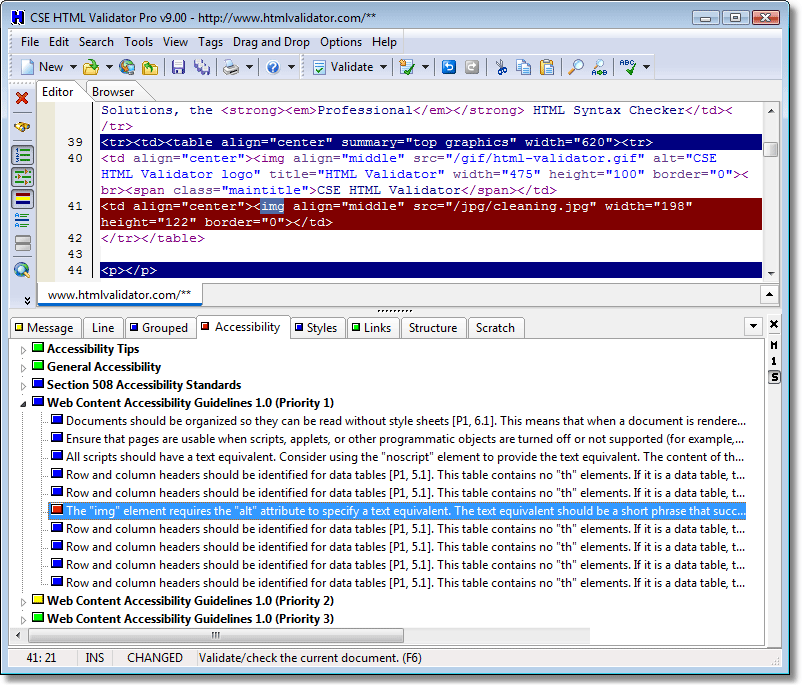
Task: Open the Tags menu
Action: [x=210, y=42]
